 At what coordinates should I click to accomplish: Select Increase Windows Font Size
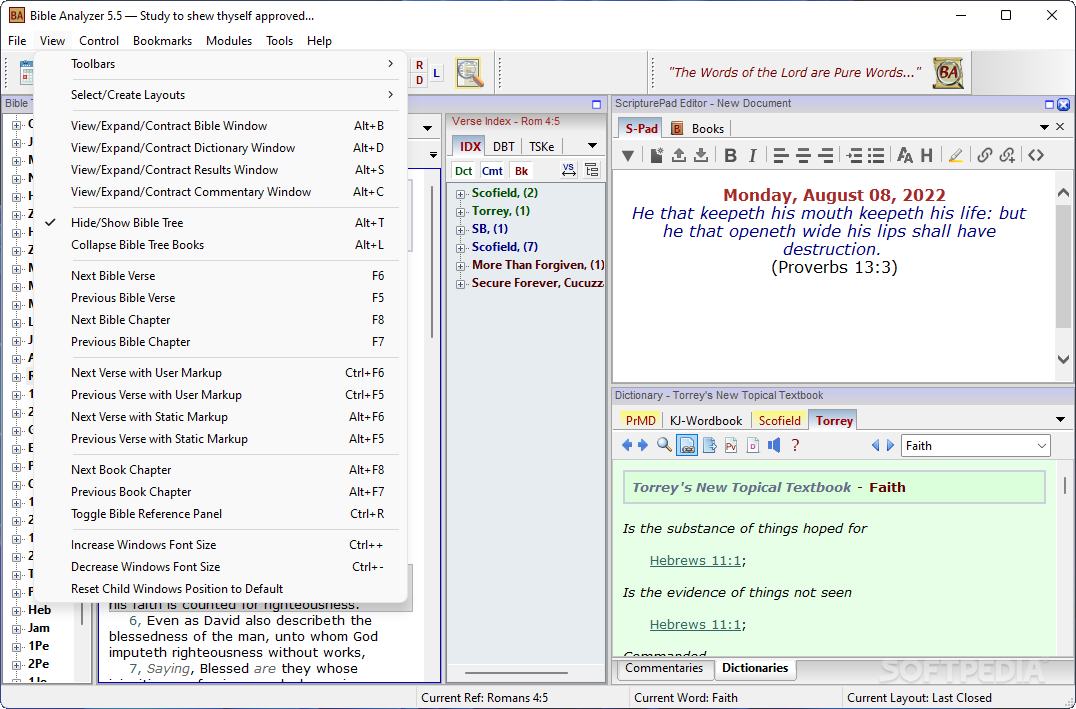(x=220, y=545)
